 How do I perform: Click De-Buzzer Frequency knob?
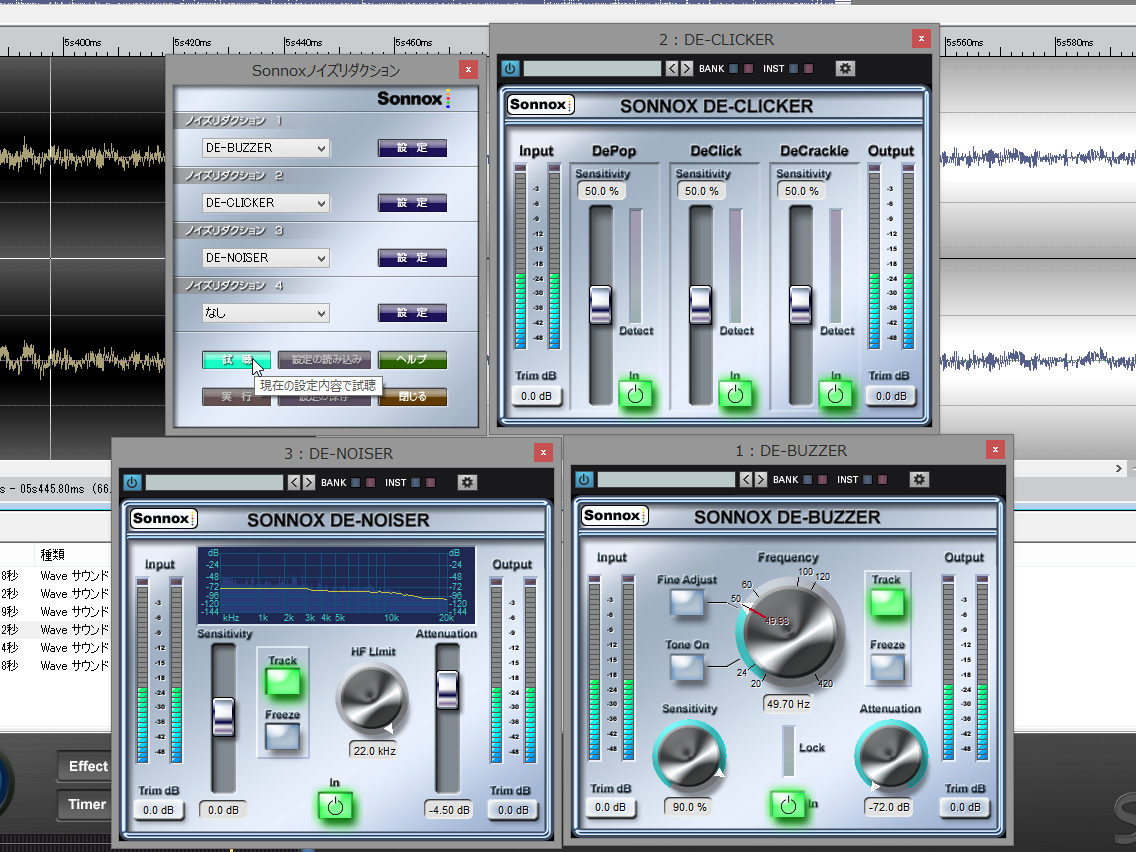(791, 632)
